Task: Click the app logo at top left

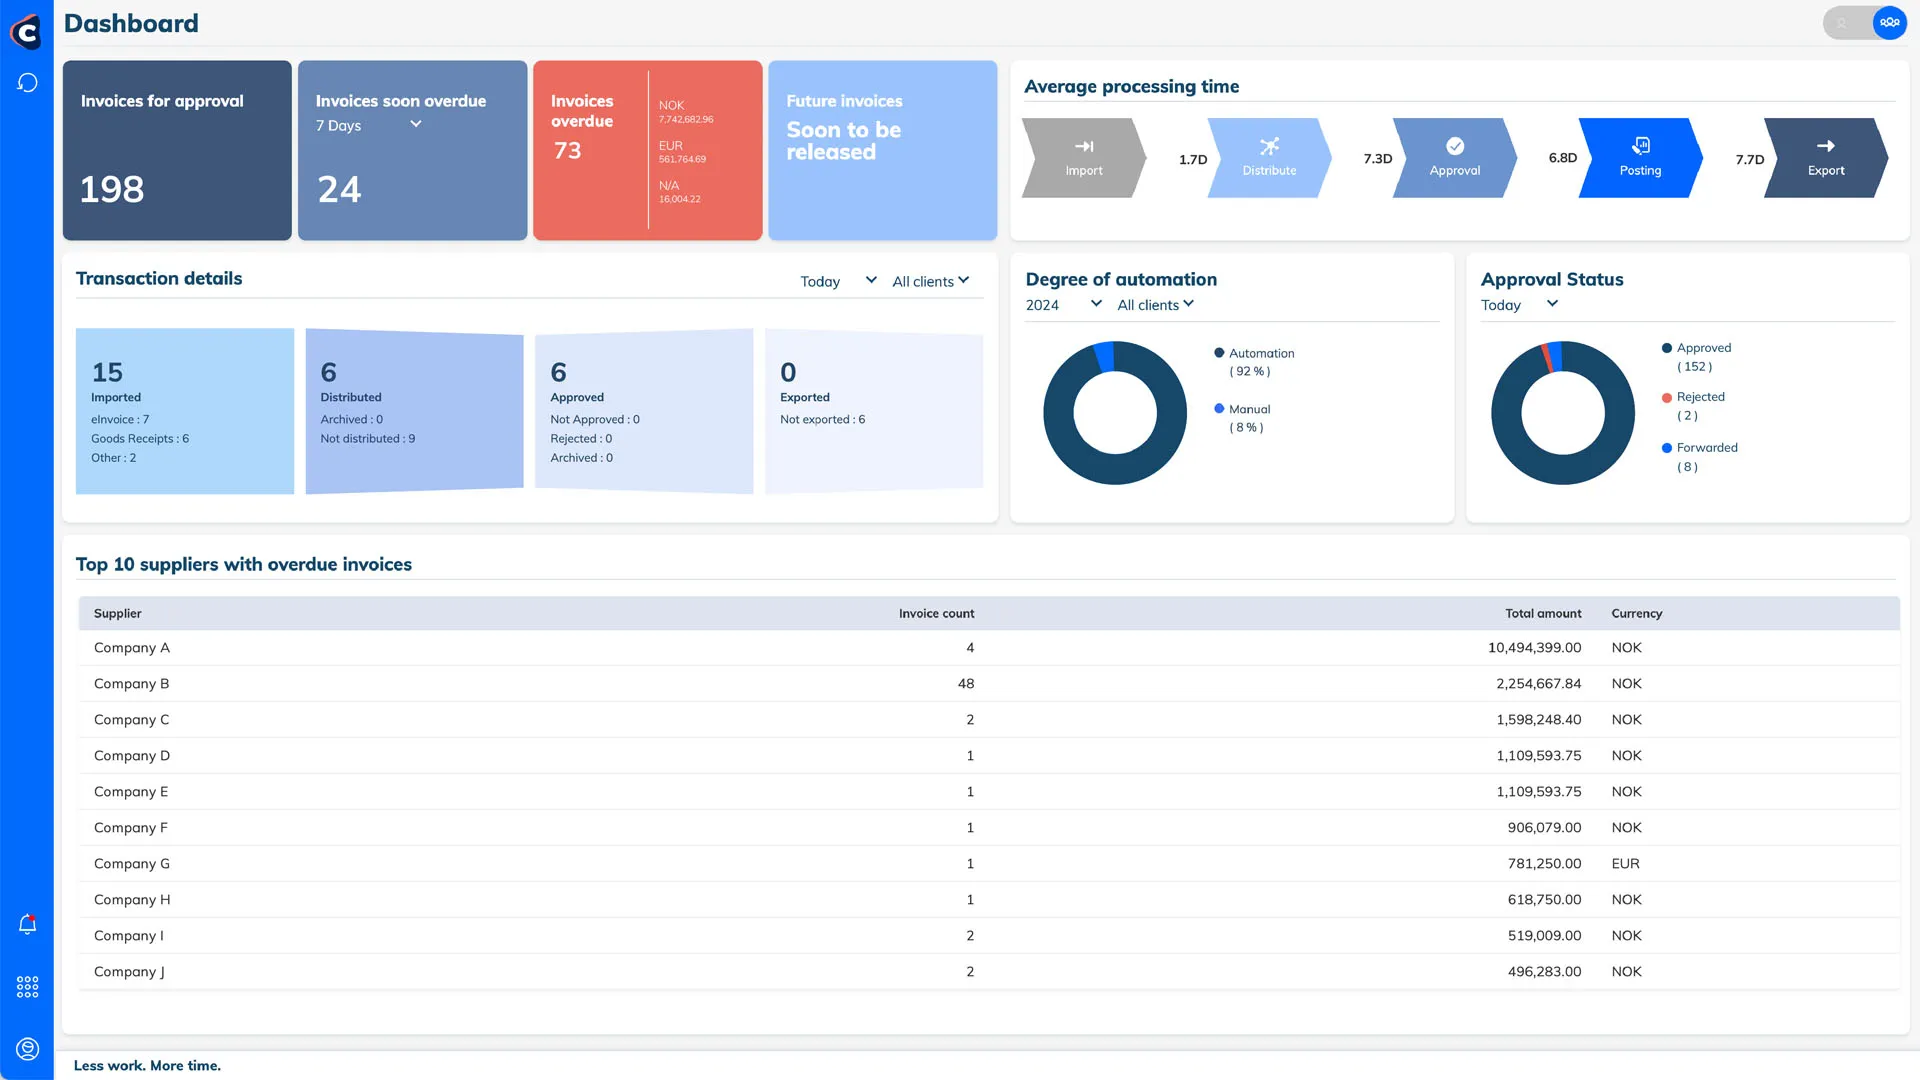Action: (x=26, y=32)
